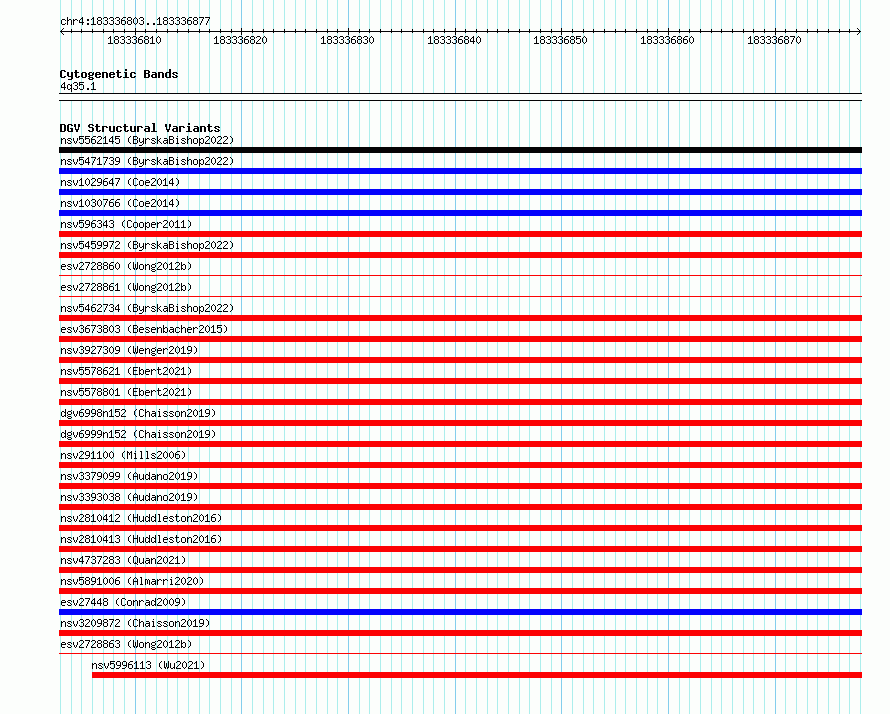Click the red bar under nsv5578621
The width and height of the screenshot is (890, 714).
click(460, 381)
